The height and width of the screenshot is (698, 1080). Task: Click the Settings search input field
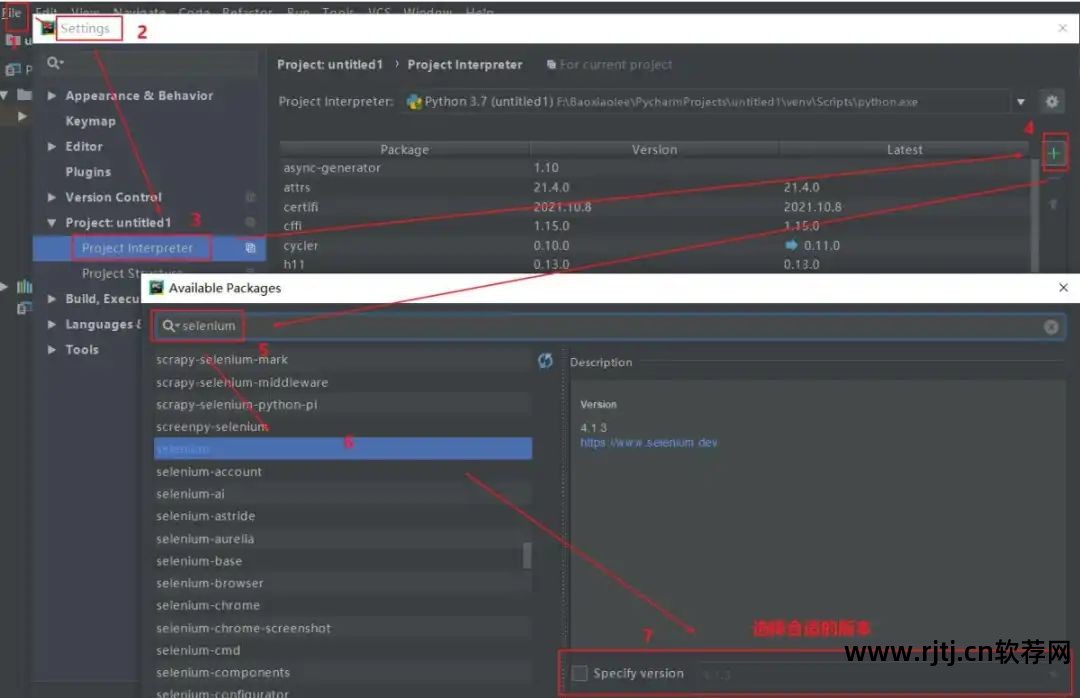click(x=150, y=63)
